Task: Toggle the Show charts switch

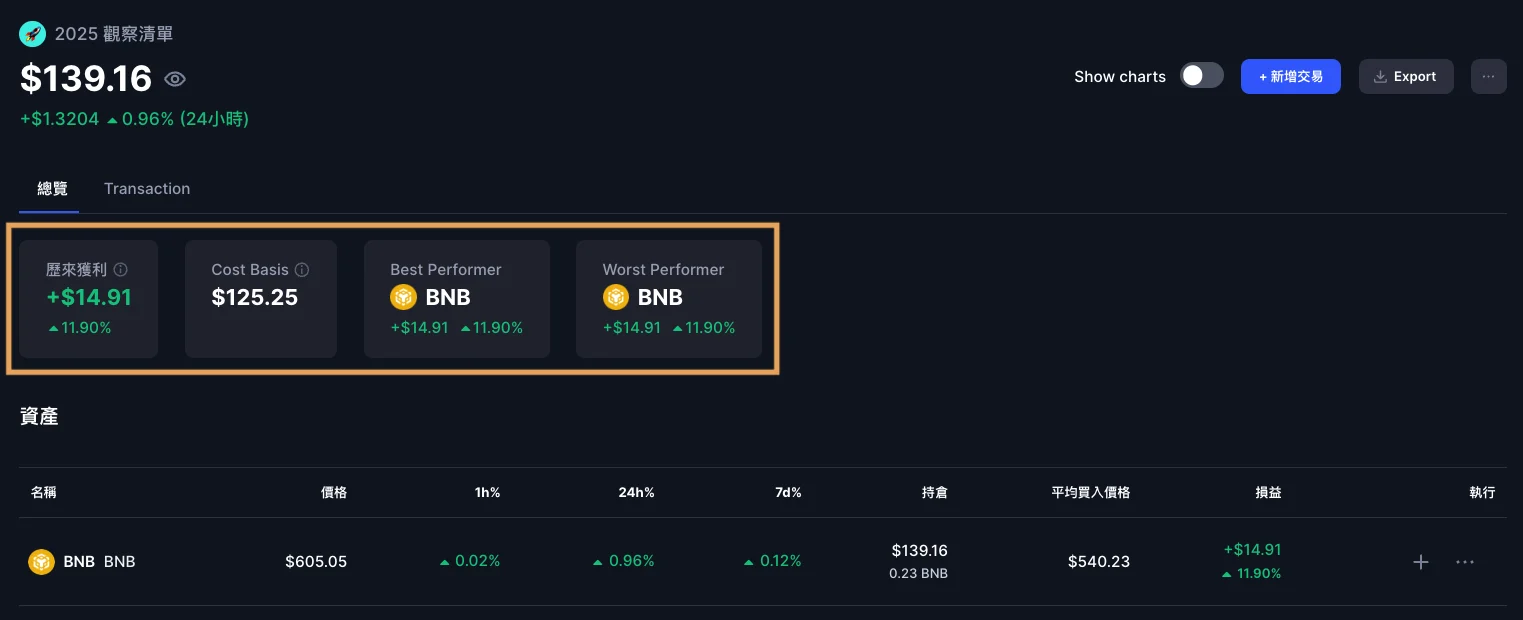Action: [x=1201, y=76]
